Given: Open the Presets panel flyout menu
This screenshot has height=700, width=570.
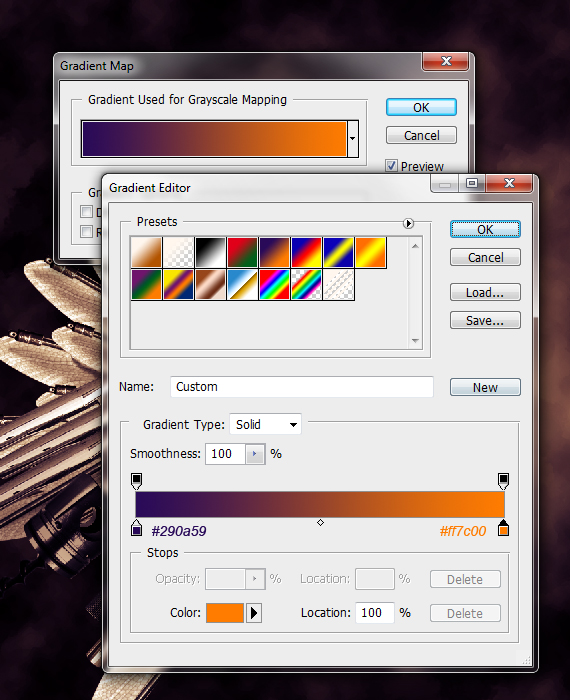Looking at the screenshot, I should click(x=408, y=223).
